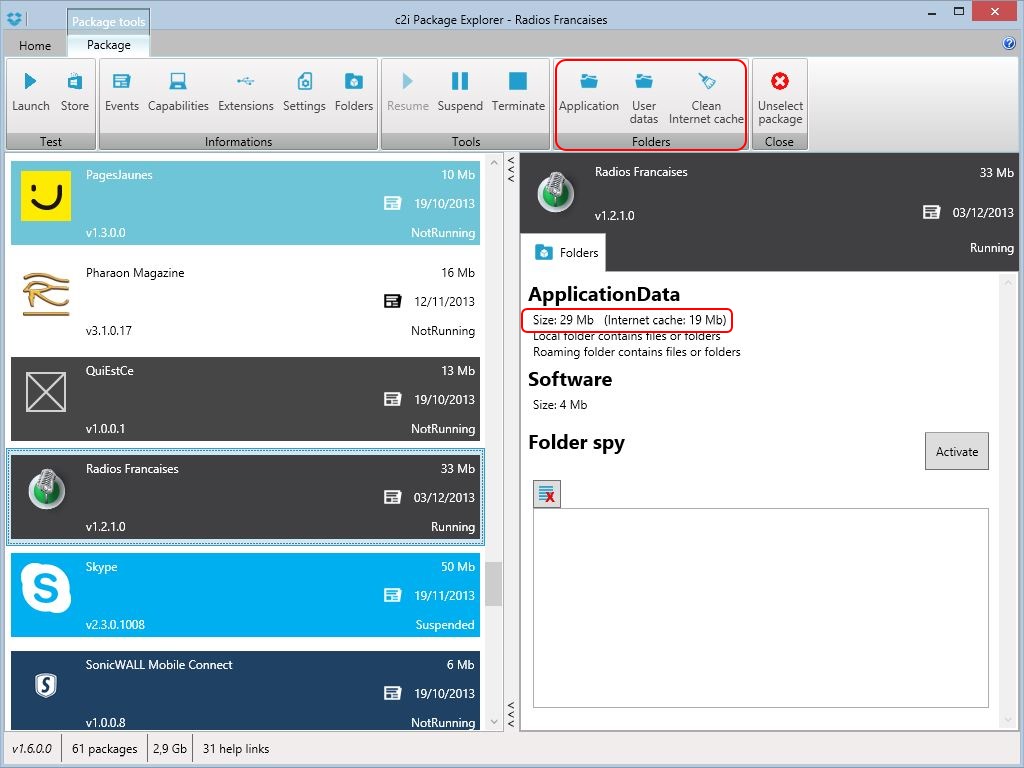Screen dimensions: 1024x768
Task: Open the Application folder
Action: 588,93
